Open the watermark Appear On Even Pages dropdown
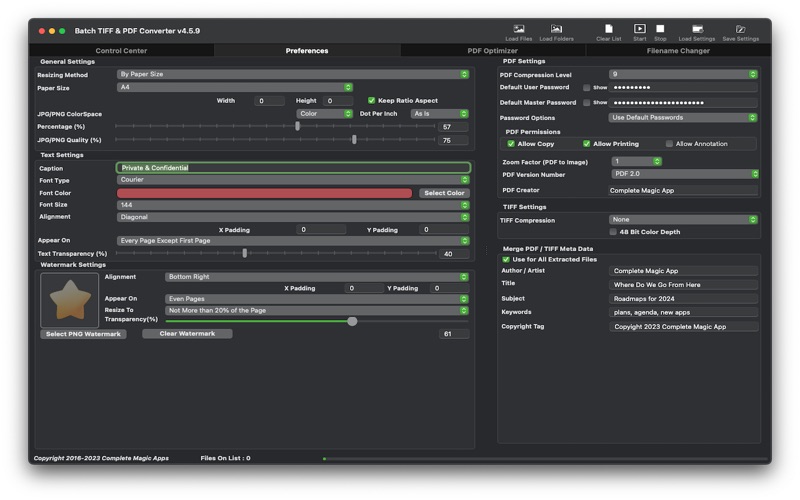Image resolution: width=800 pixels, height=500 pixels. [316, 299]
